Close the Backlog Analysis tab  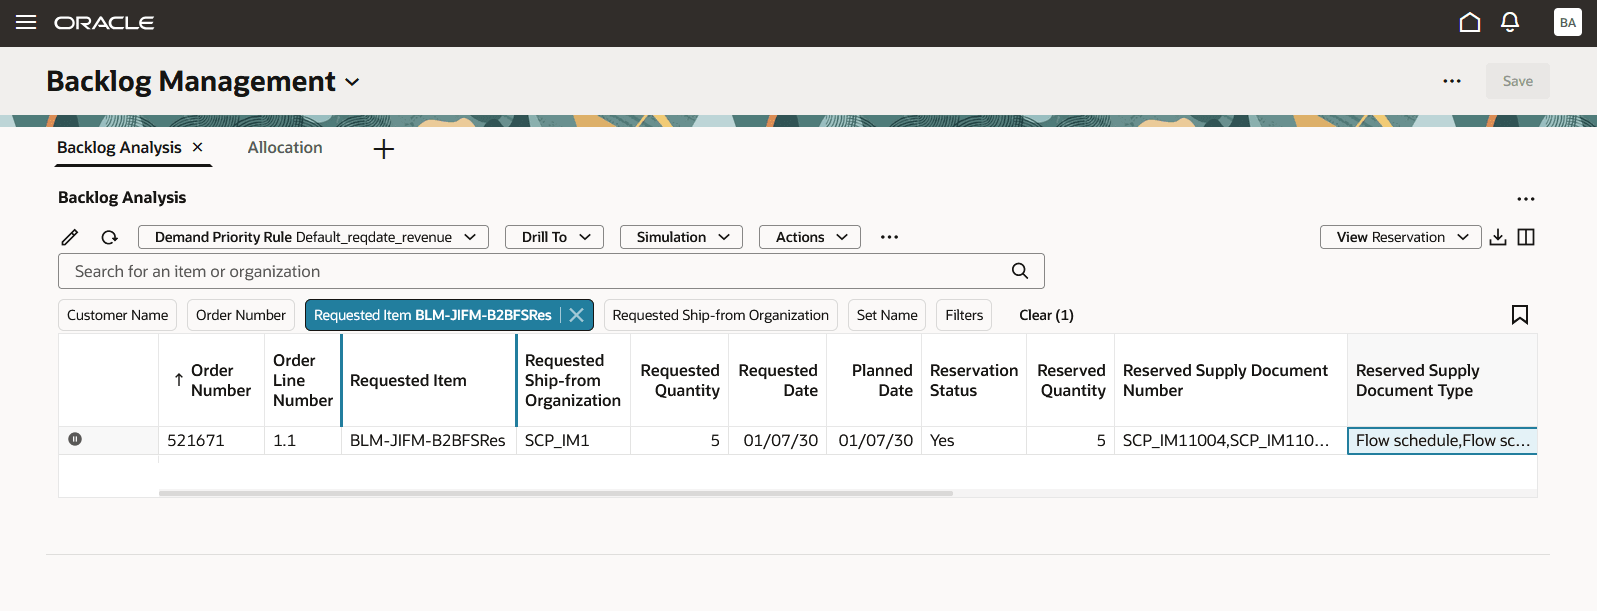point(198,147)
